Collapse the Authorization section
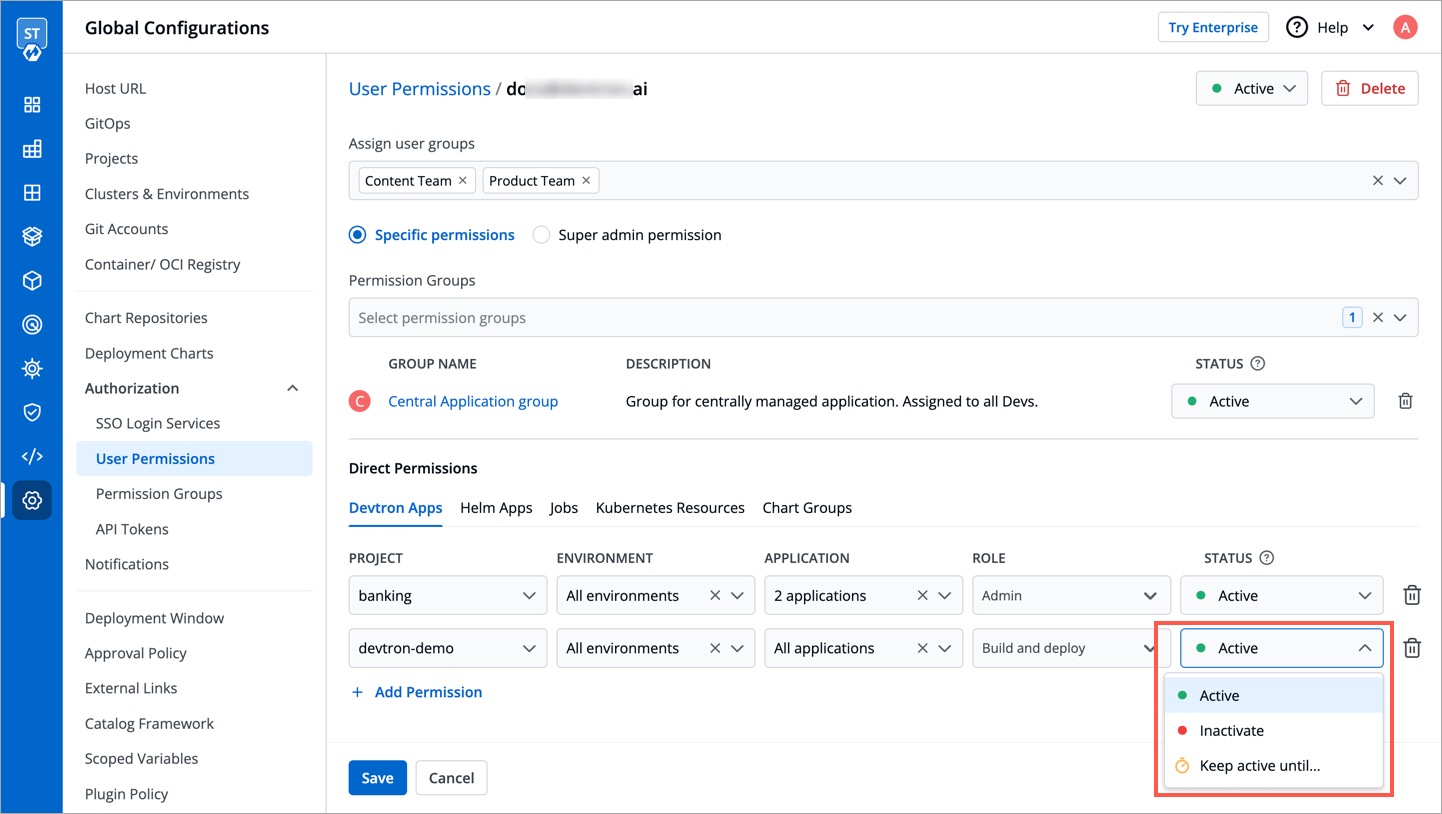The image size is (1442, 814). (293, 388)
